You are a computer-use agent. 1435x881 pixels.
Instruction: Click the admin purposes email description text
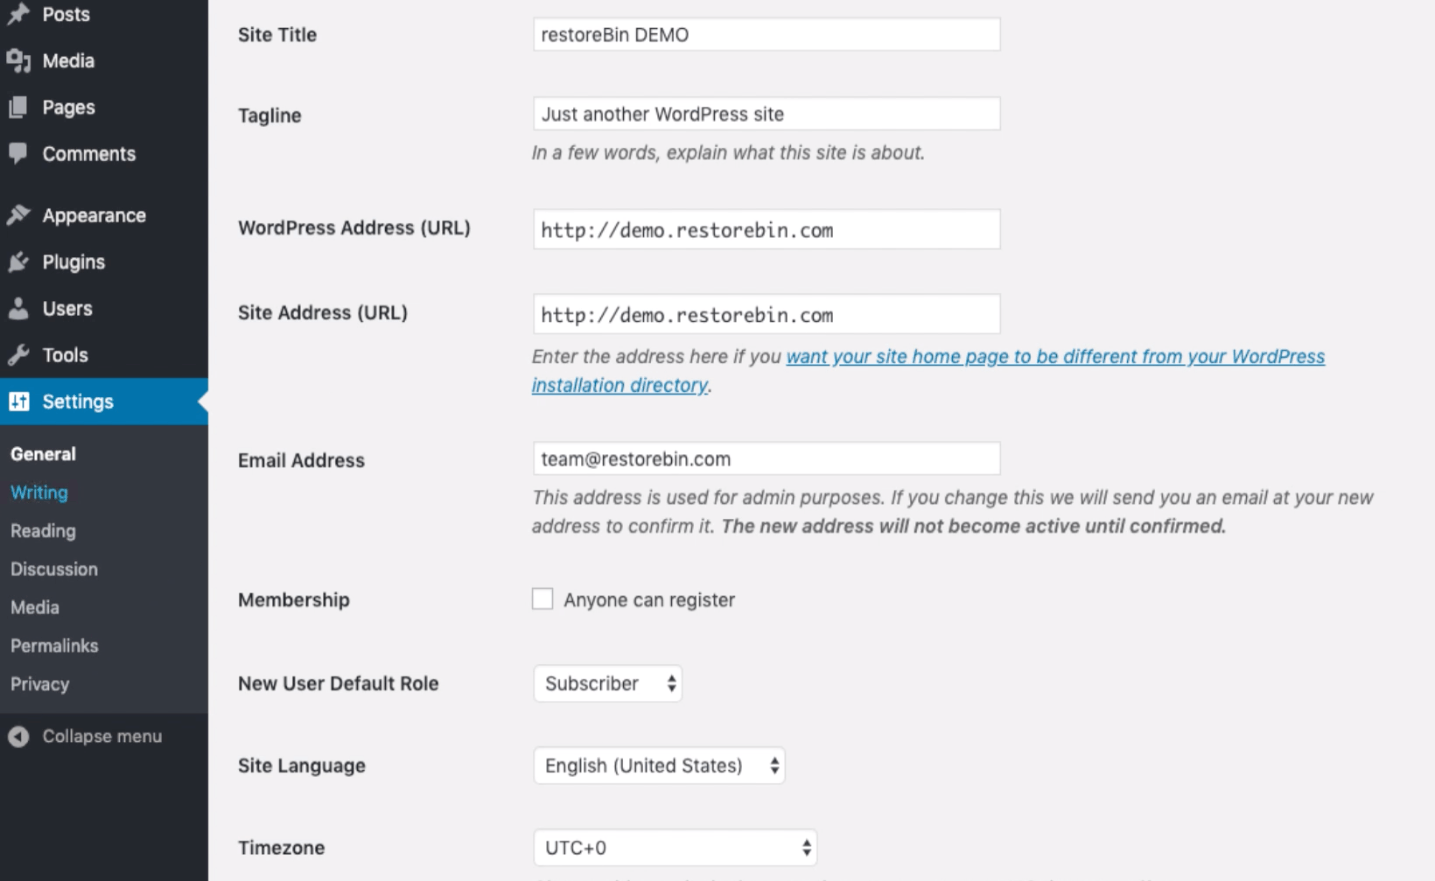tap(952, 512)
